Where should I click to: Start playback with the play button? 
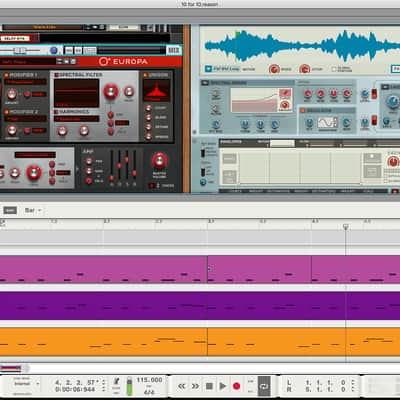click(x=223, y=386)
